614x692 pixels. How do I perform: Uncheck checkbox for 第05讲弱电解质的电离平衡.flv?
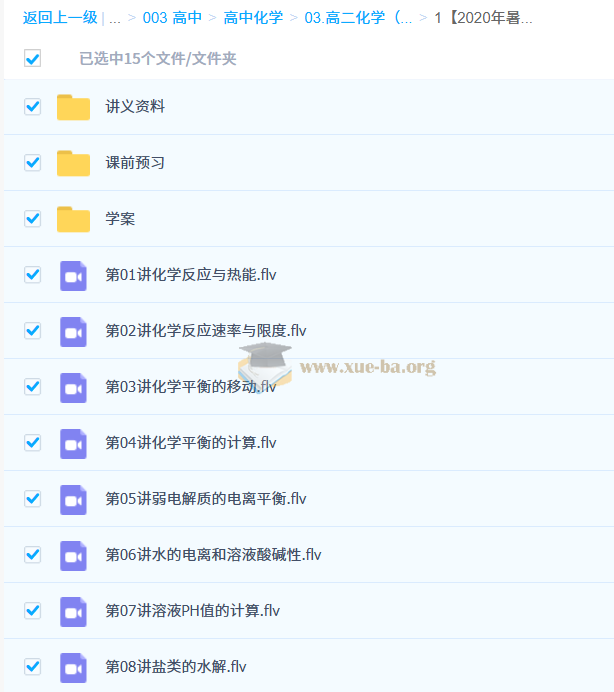point(32,499)
